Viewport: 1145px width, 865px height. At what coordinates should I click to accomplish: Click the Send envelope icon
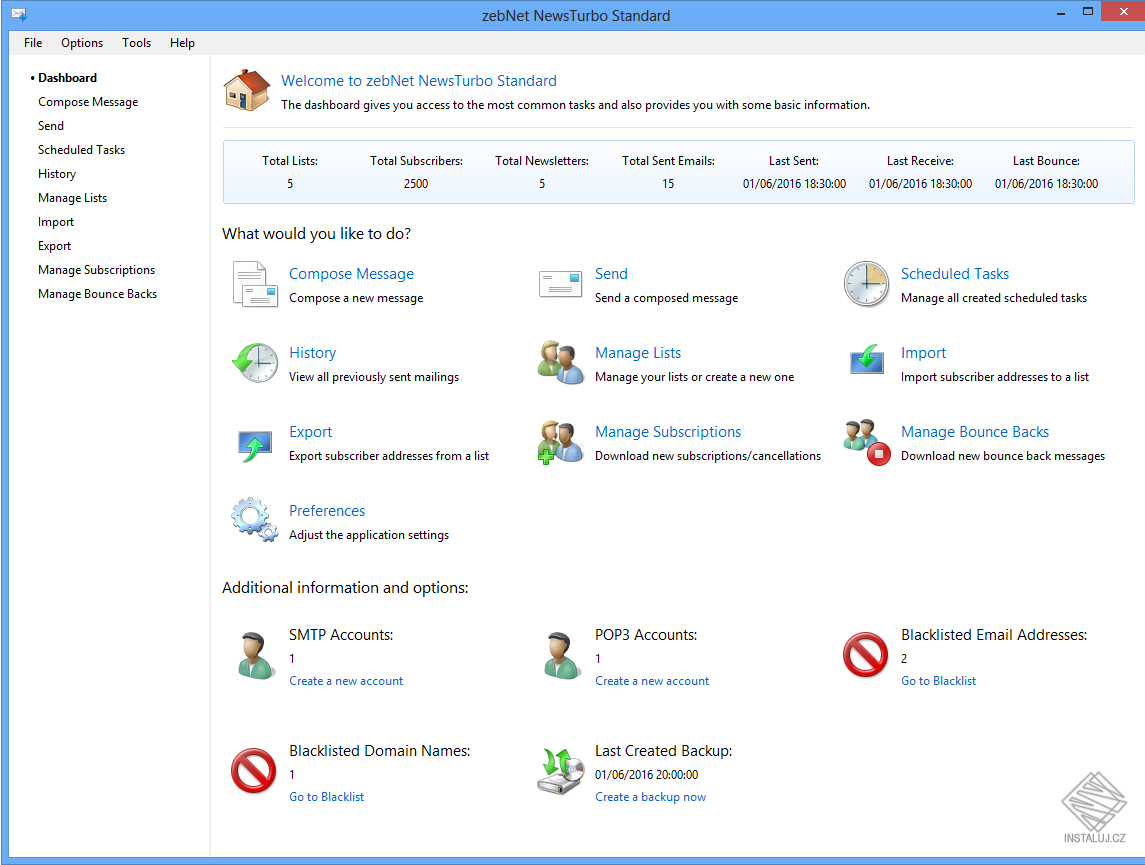pyautogui.click(x=560, y=284)
